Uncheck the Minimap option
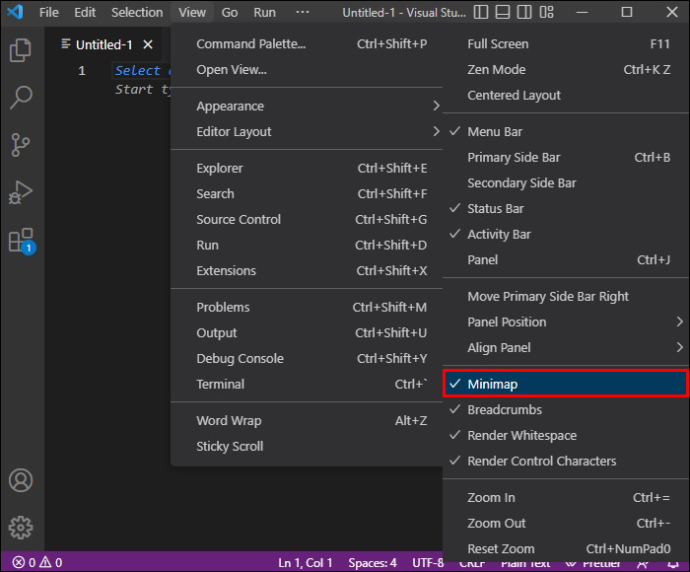The width and height of the screenshot is (690, 572). pos(565,384)
